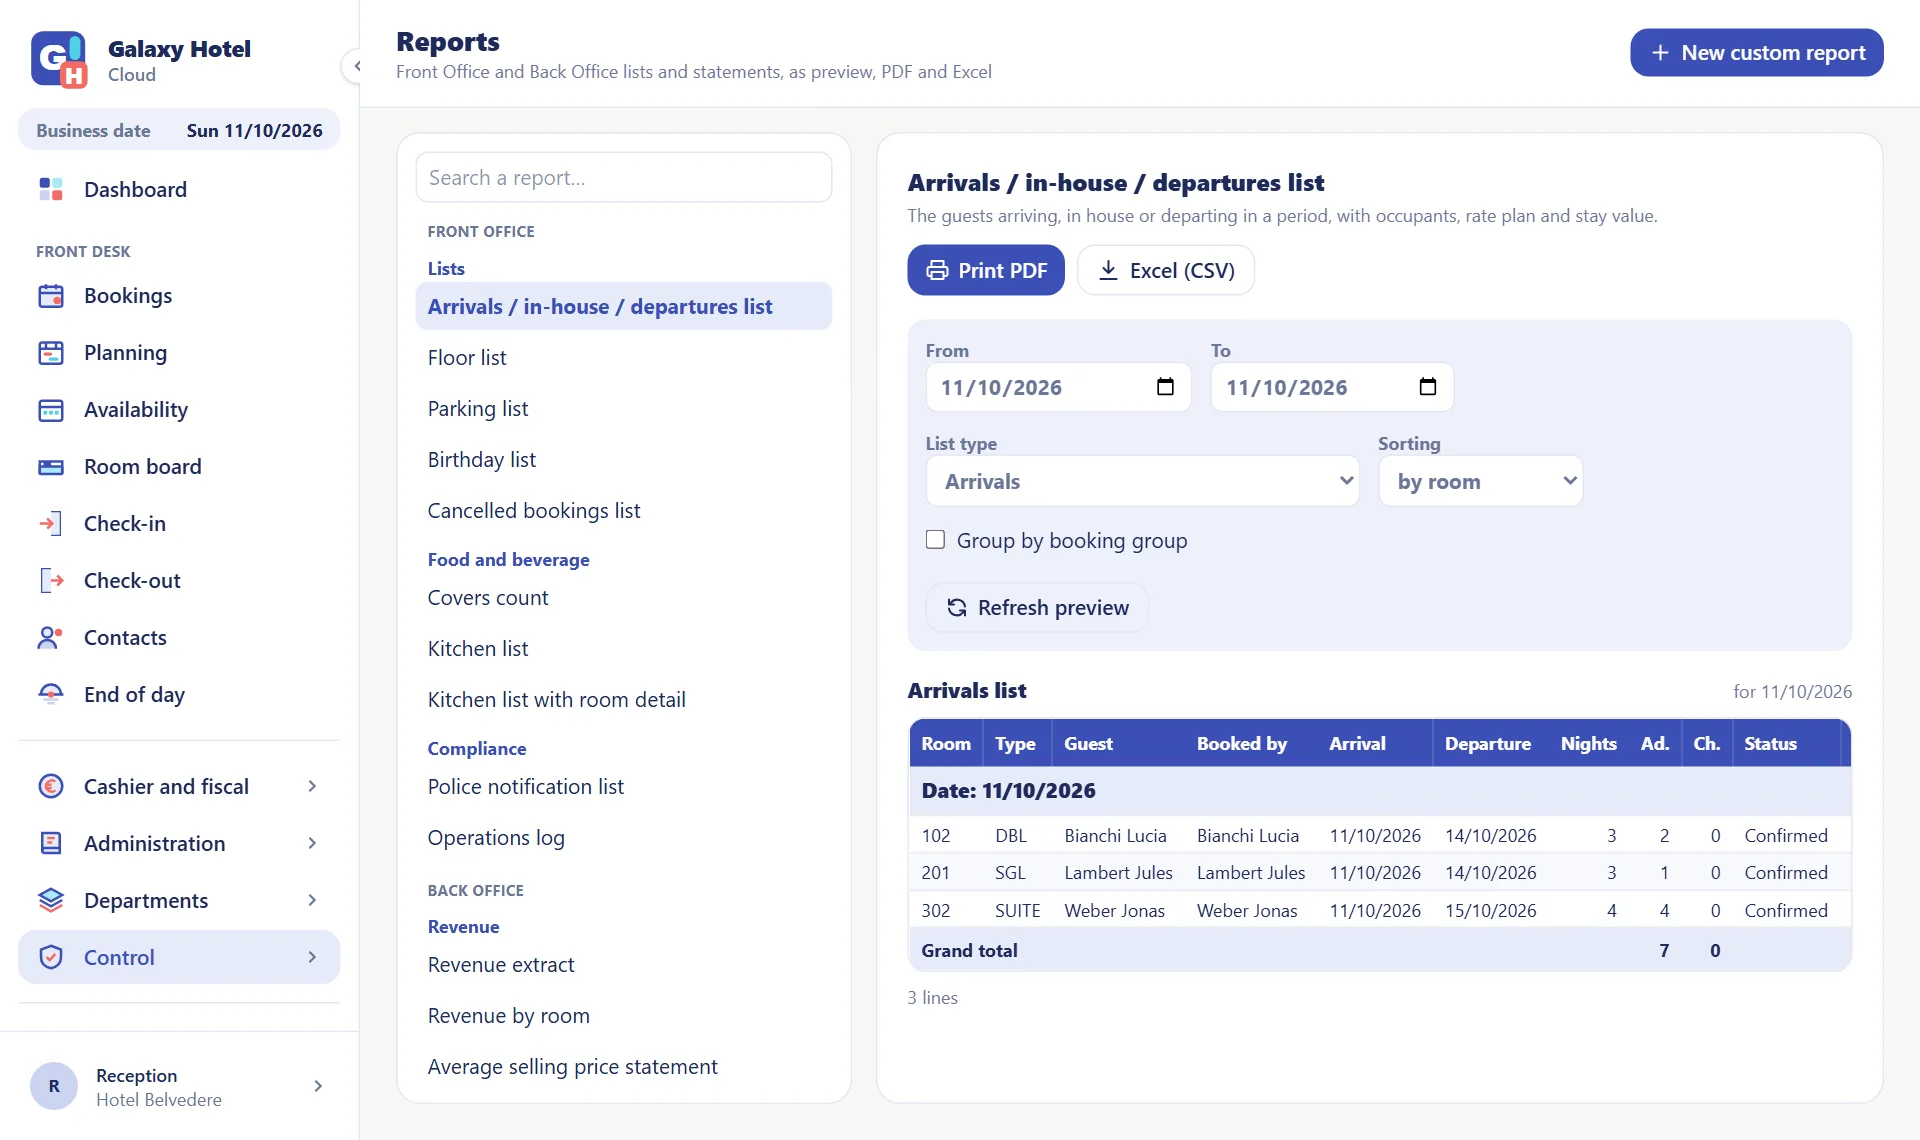
Task: Click the From date input field
Action: tap(1058, 388)
